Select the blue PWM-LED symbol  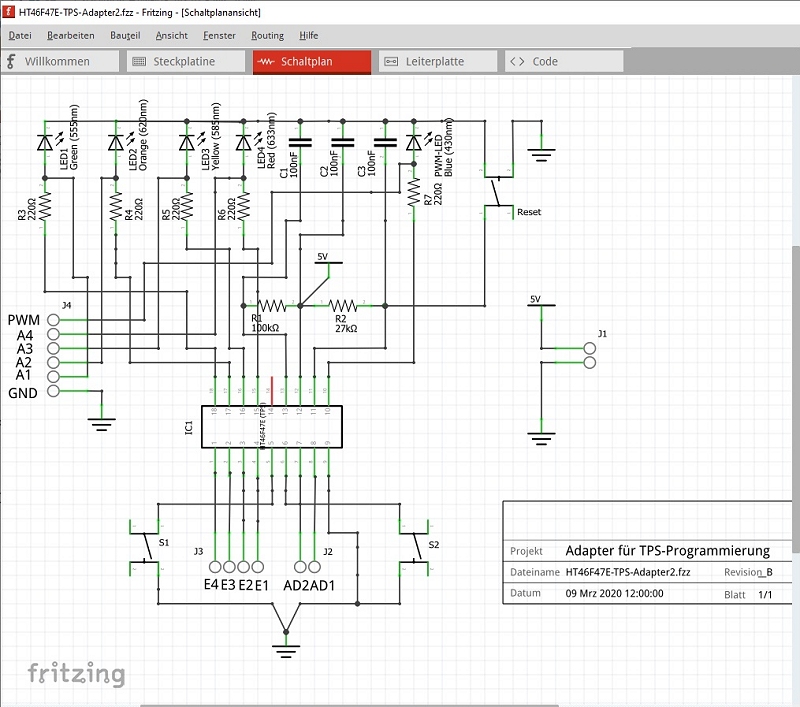tap(414, 143)
